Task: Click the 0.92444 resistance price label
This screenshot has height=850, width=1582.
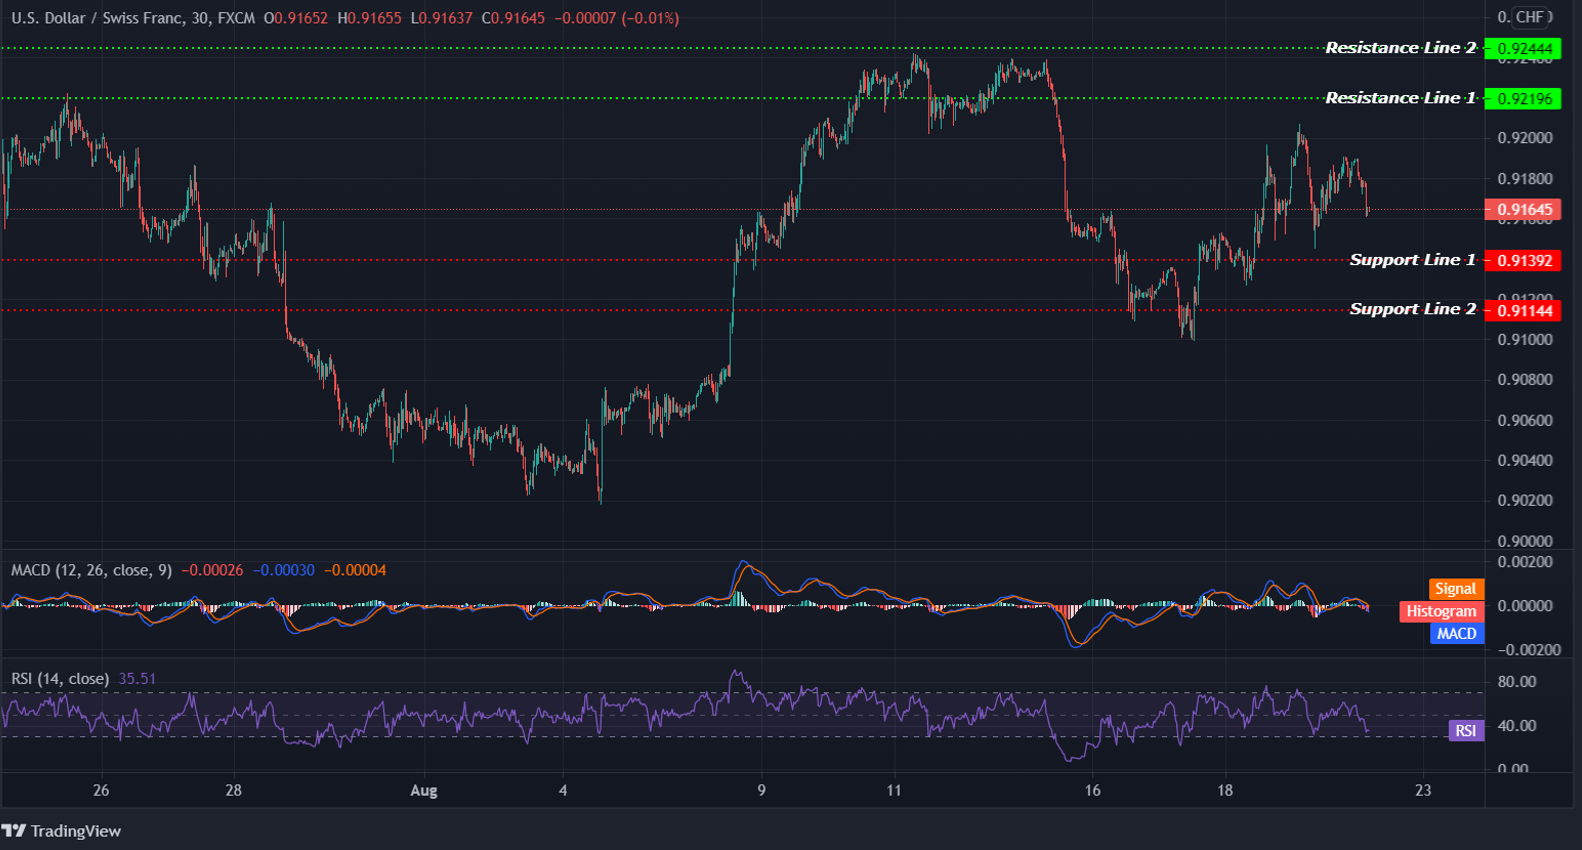Action: pyautogui.click(x=1523, y=49)
